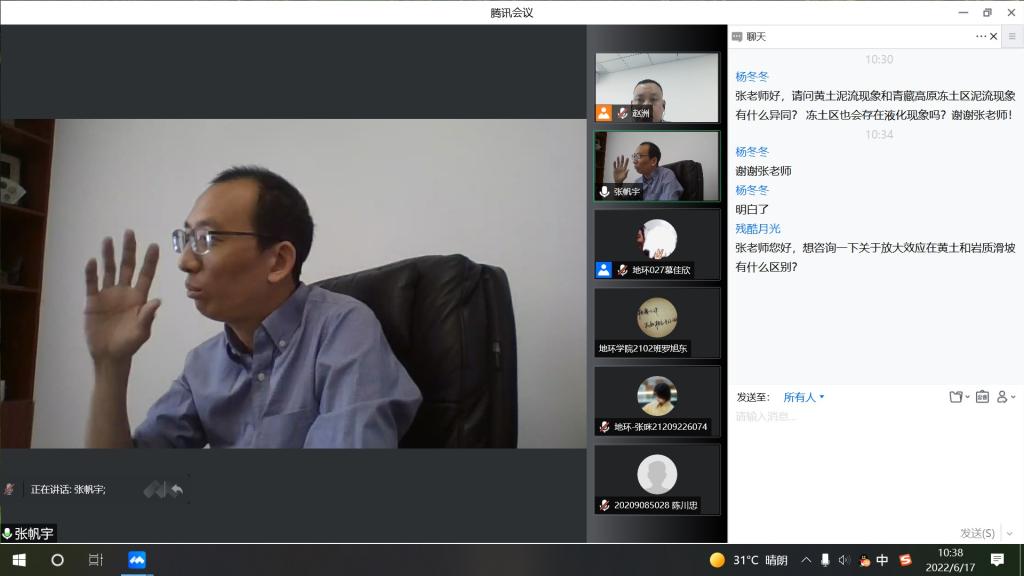Open the side panel list icon
Image resolution: width=1024 pixels, height=576 pixels.
click(x=1012, y=36)
